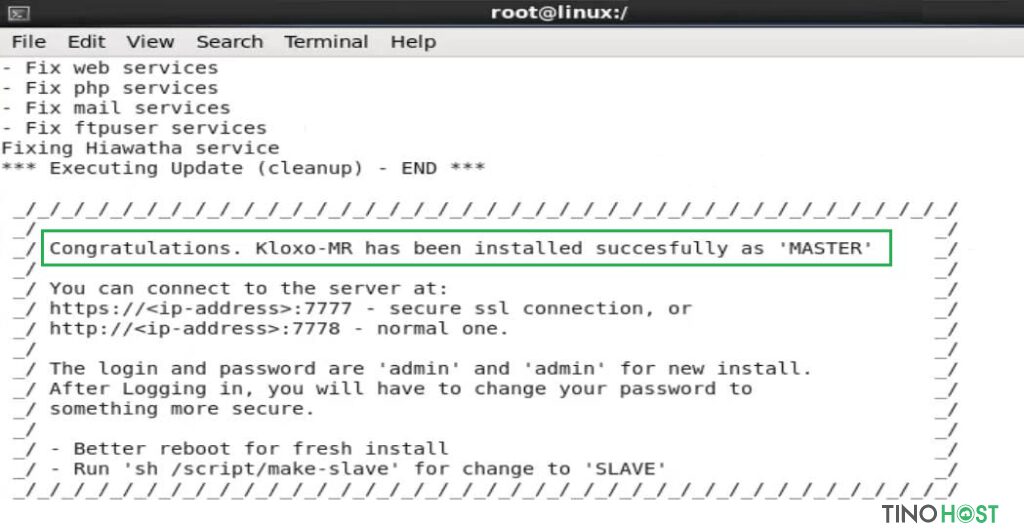Screen dimensions: 1024x529
Task: Click the 'Fix php services' output line
Action: (x=110, y=88)
